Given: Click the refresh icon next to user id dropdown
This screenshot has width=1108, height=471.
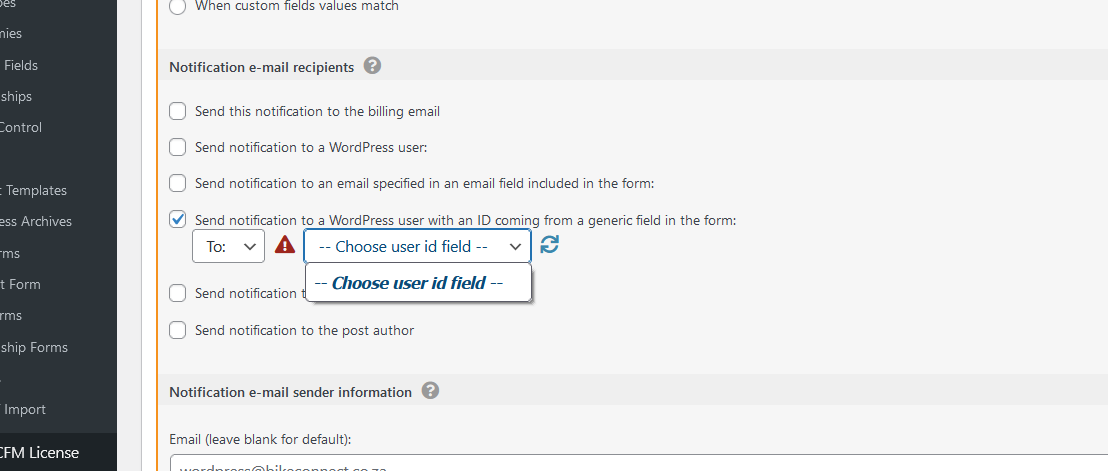Looking at the screenshot, I should pyautogui.click(x=549, y=244).
